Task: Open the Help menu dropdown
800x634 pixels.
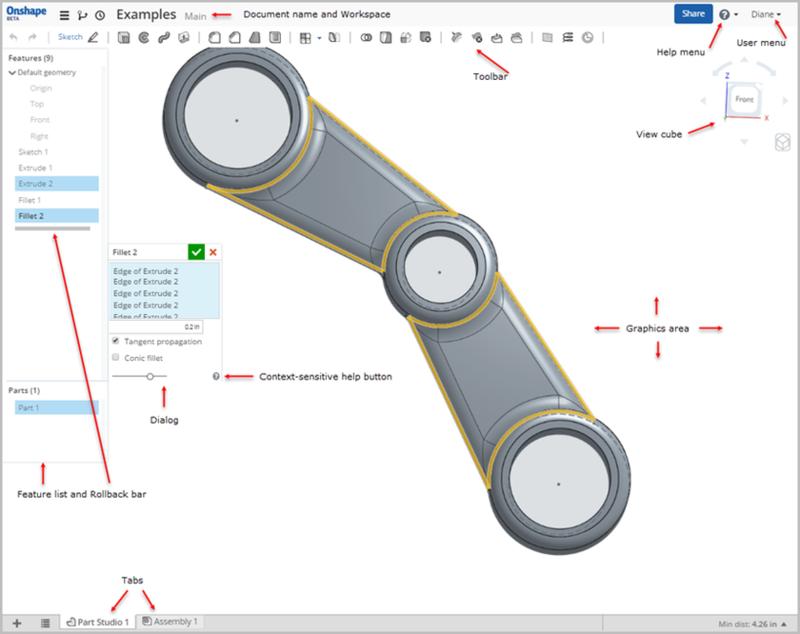Action: click(x=728, y=15)
